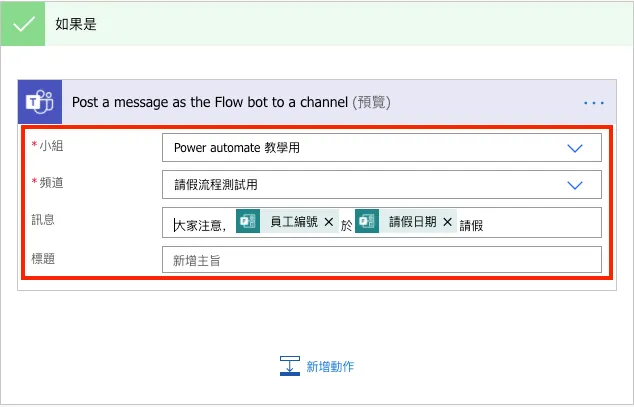Image resolution: width=634 pixels, height=407 pixels.
Task: Click the Forms icon on the 員工編號 token
Action: pyautogui.click(x=248, y=221)
